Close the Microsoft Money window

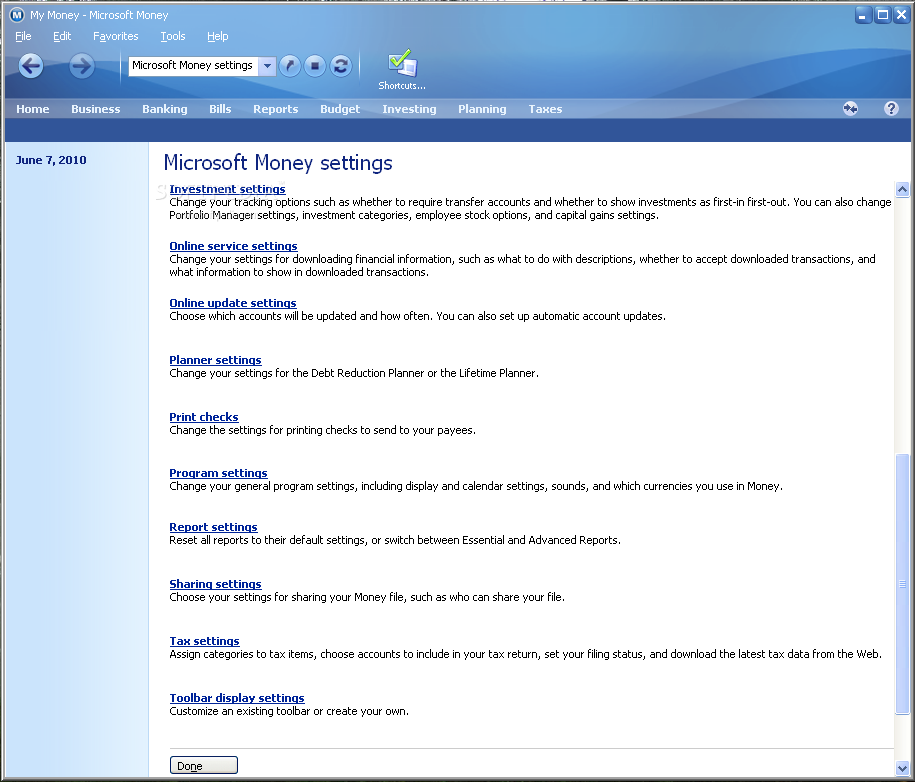[x=902, y=15]
